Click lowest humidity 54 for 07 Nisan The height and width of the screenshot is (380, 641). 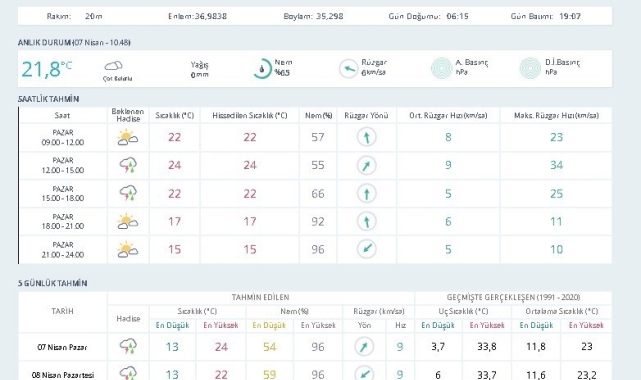pos(269,347)
